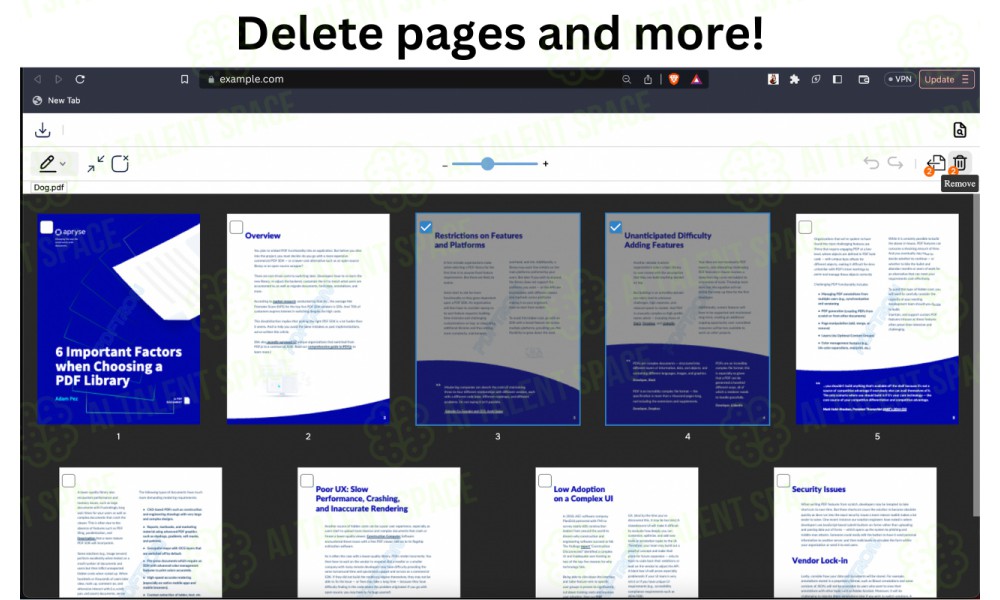Click the undo arrow
1000x600 pixels.
point(871,163)
